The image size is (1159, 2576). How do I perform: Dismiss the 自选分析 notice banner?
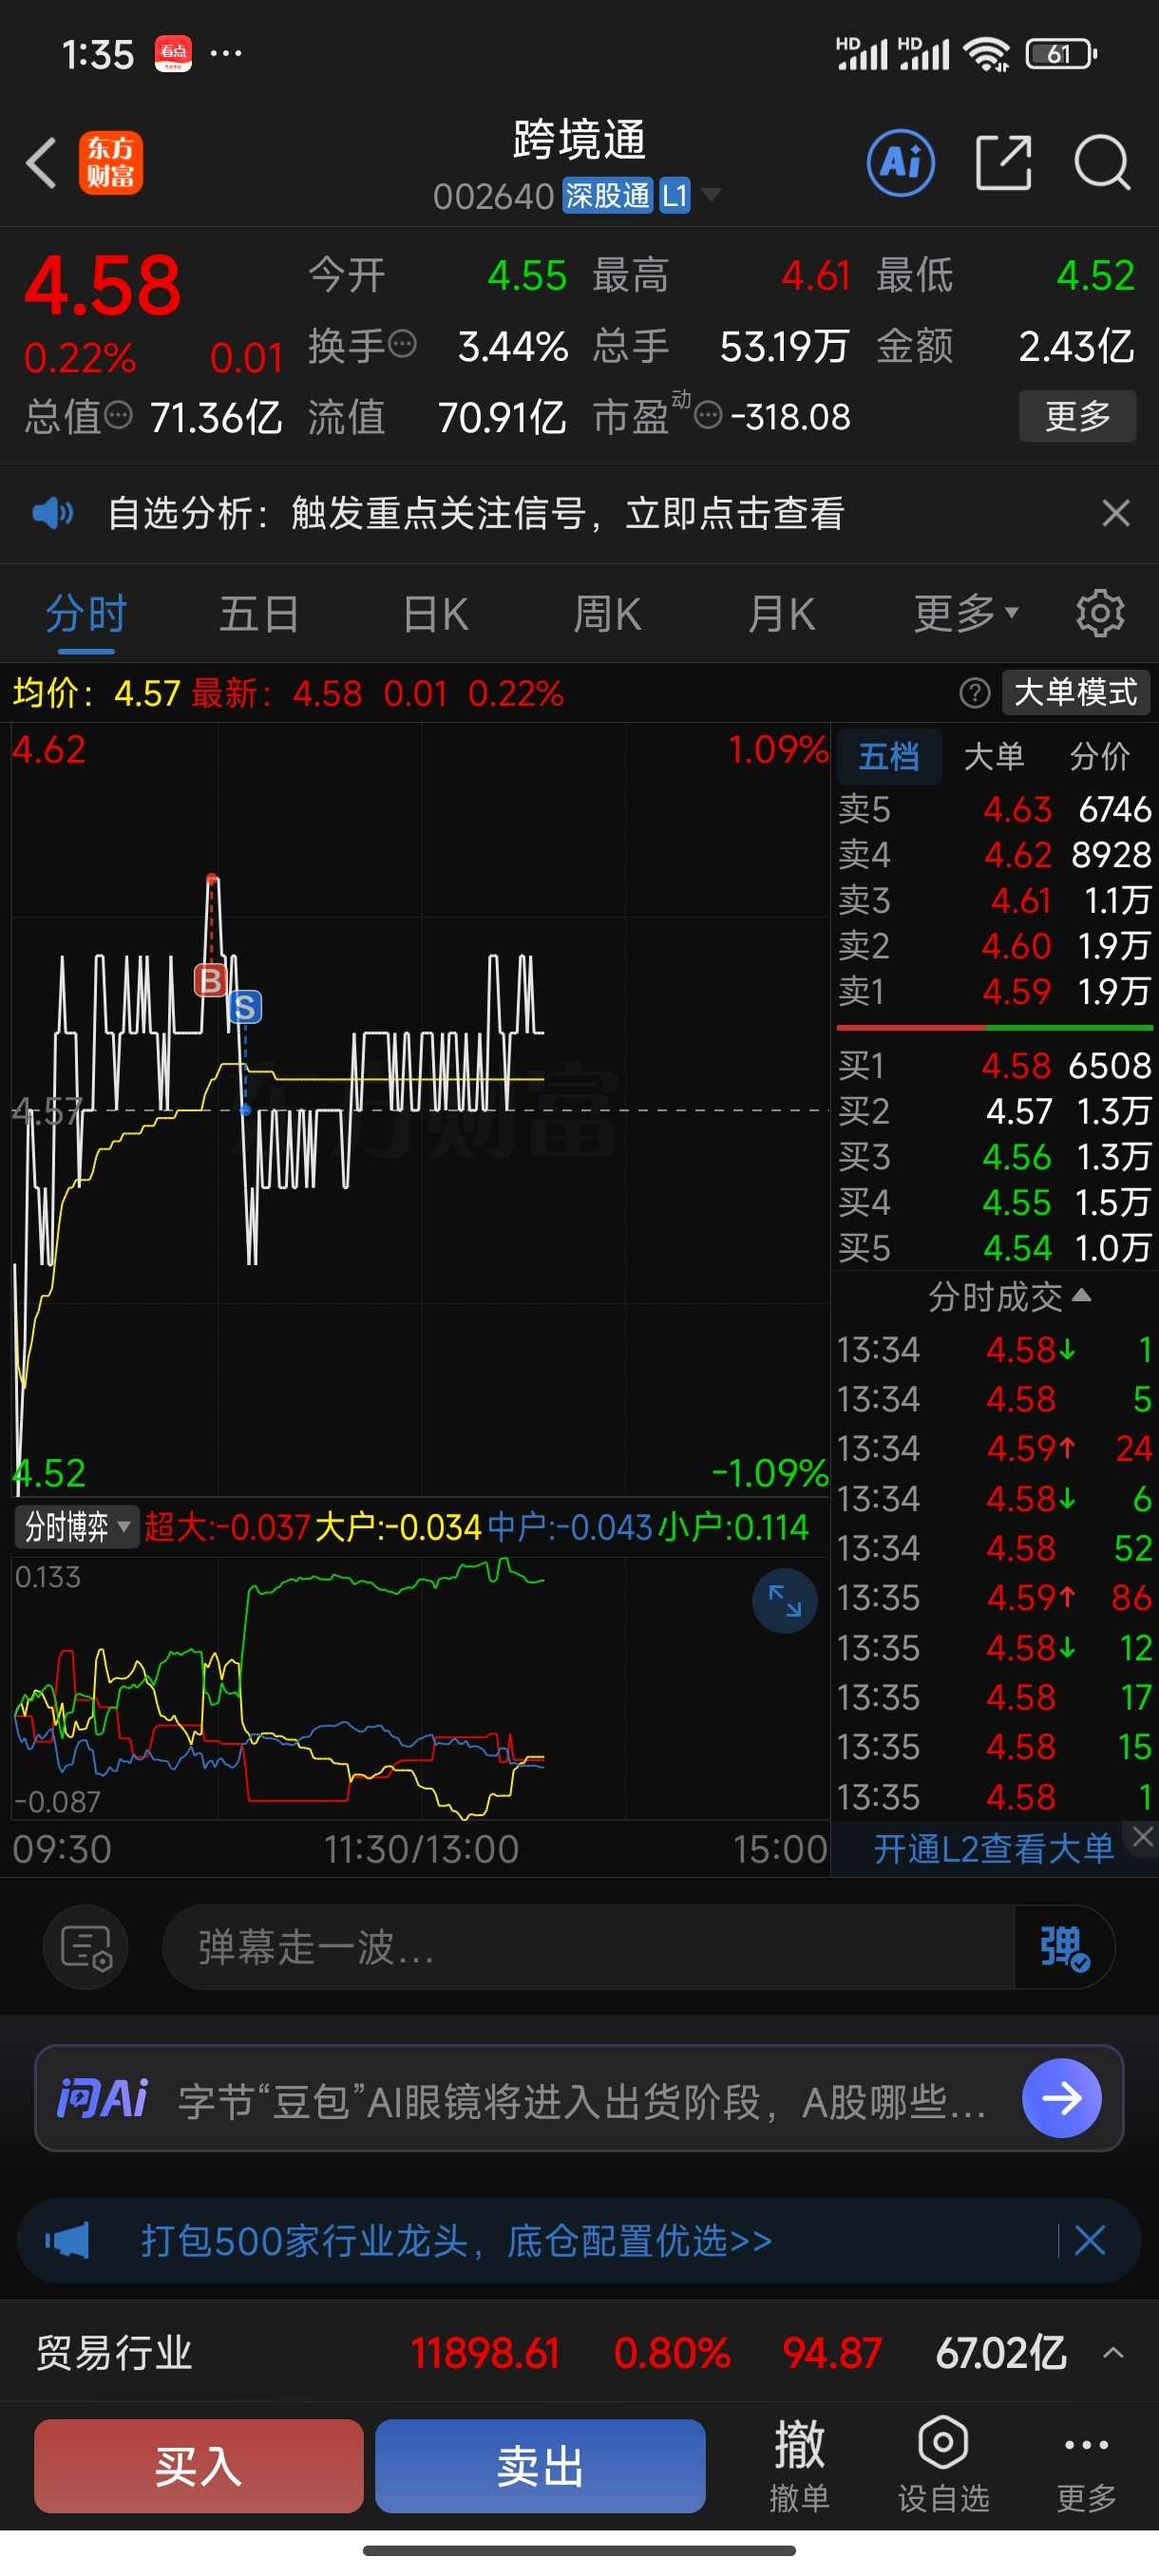tap(1116, 513)
